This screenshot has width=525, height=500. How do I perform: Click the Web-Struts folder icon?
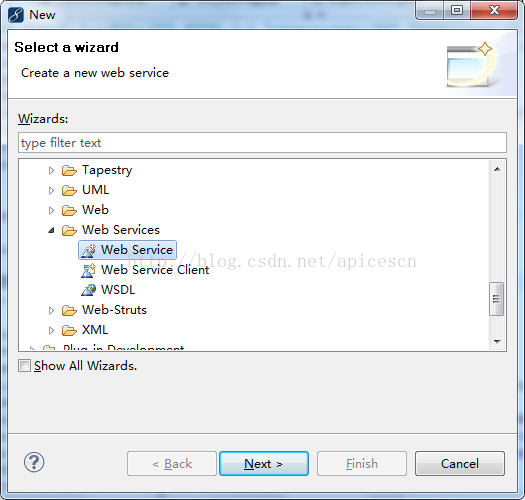click(69, 310)
